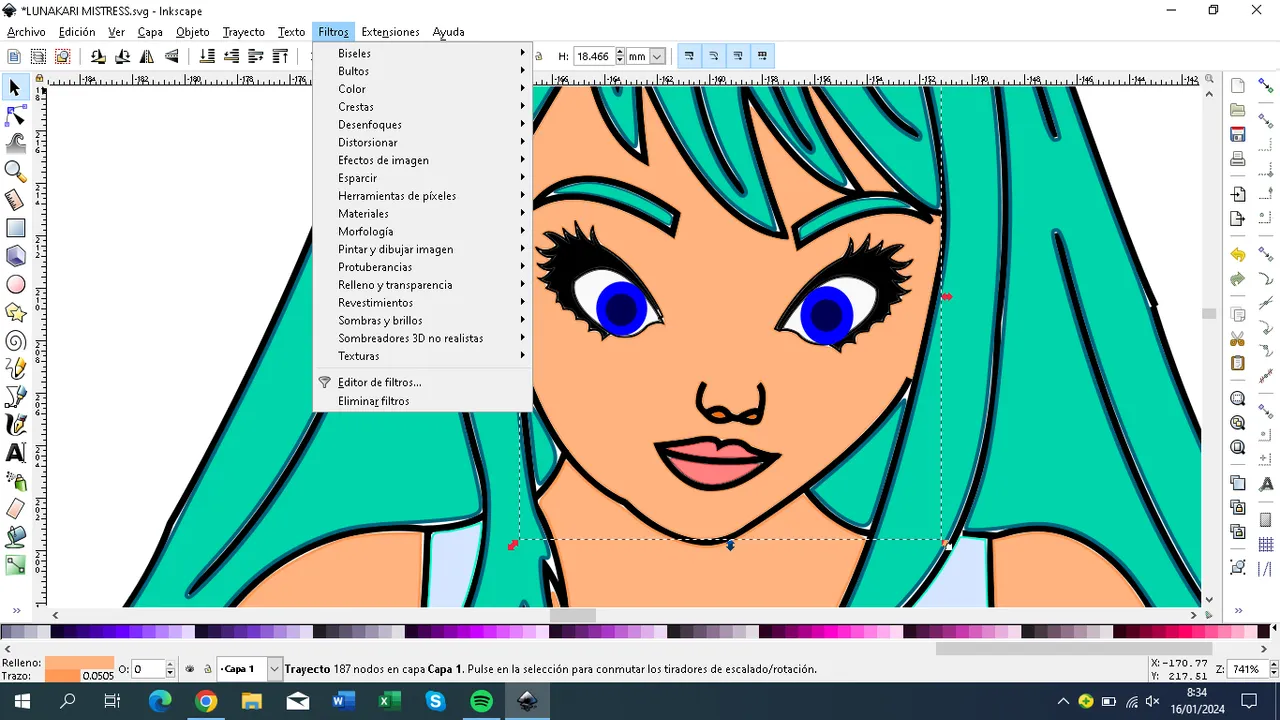The image size is (1280, 720).
Task: Click the Open folder icon in command bar
Action: pyautogui.click(x=1238, y=111)
